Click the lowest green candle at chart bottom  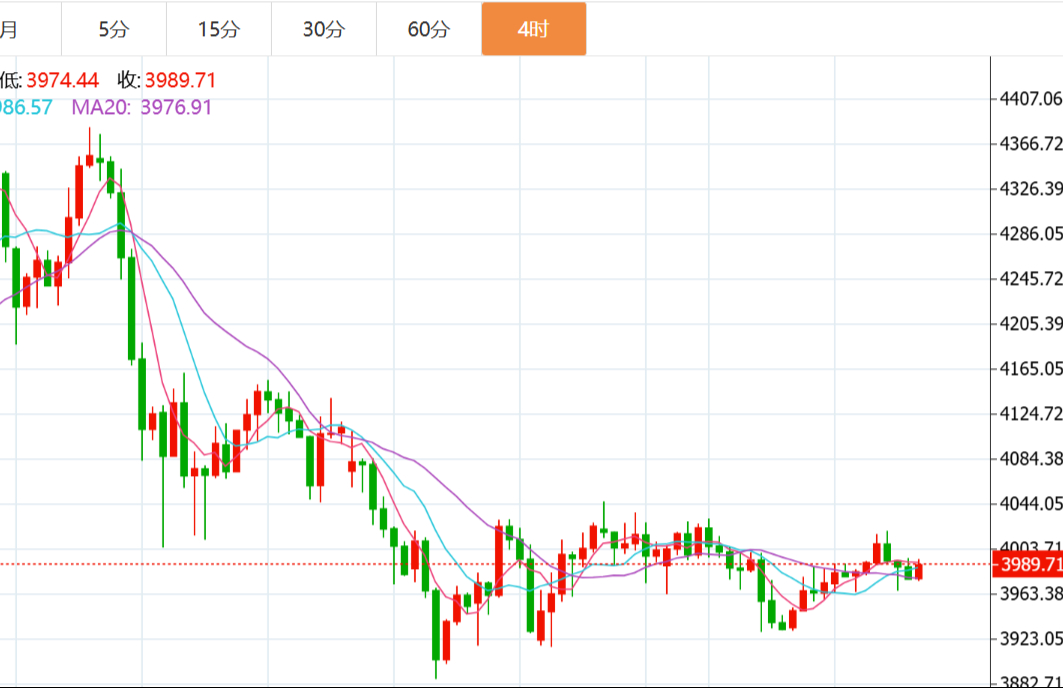tap(436, 625)
